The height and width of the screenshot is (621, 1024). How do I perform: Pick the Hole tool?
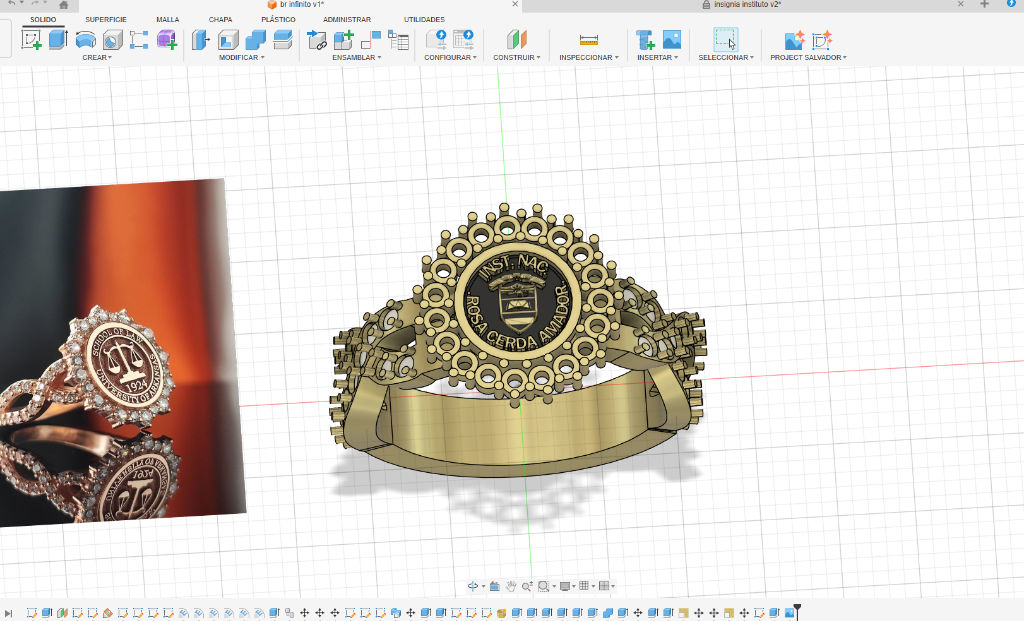(112, 40)
